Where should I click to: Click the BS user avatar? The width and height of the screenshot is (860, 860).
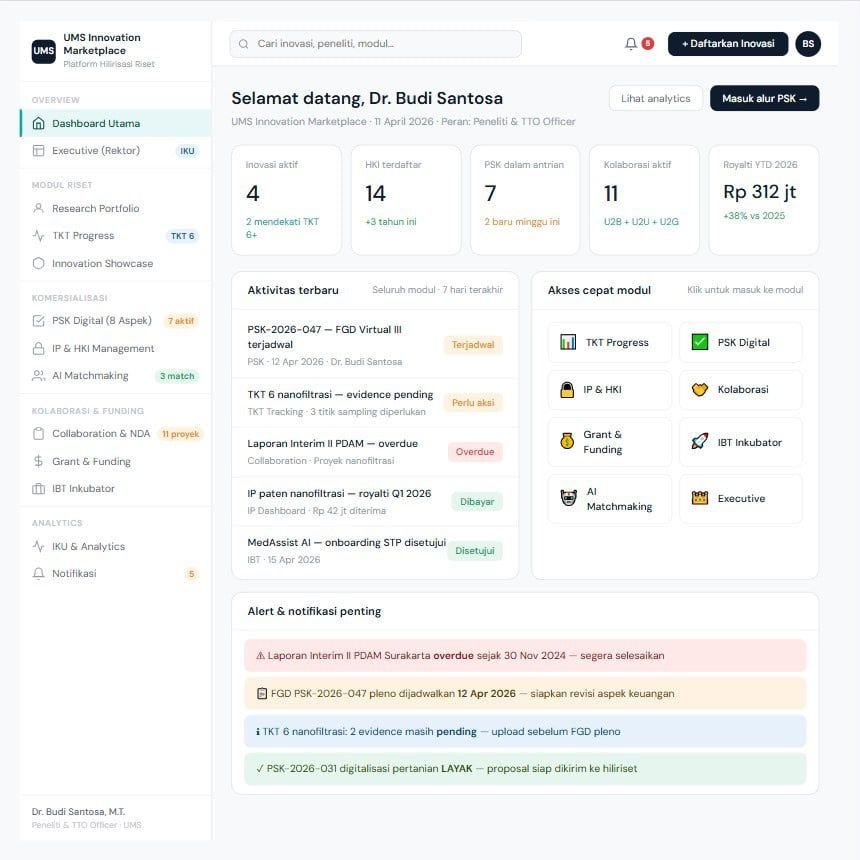click(x=808, y=44)
